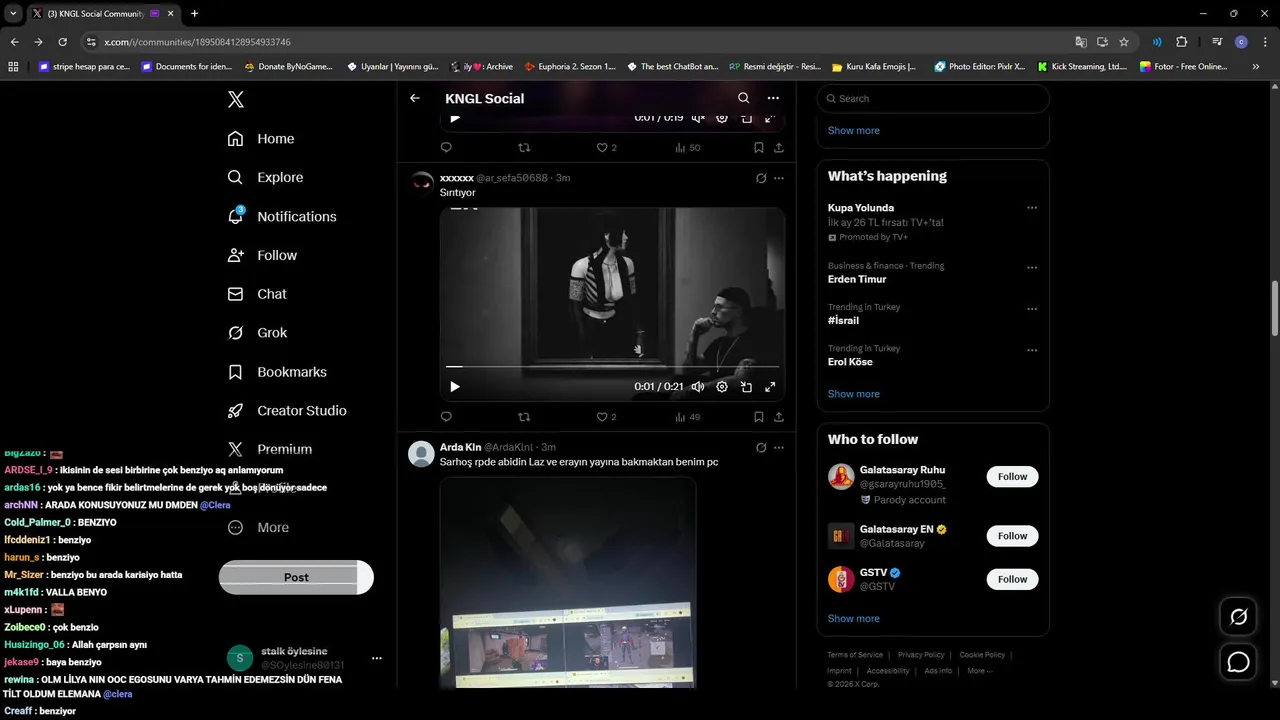Open Terms of Service footer link
The width and height of the screenshot is (1280, 720).
(855, 655)
